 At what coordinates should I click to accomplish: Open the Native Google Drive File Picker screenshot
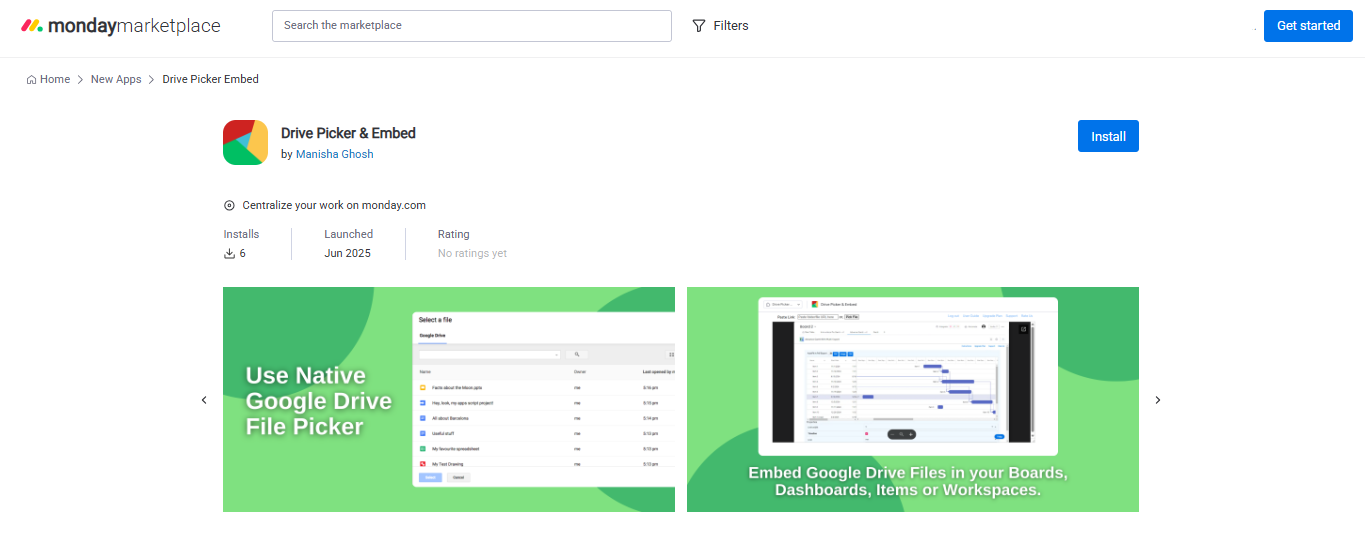click(x=449, y=400)
